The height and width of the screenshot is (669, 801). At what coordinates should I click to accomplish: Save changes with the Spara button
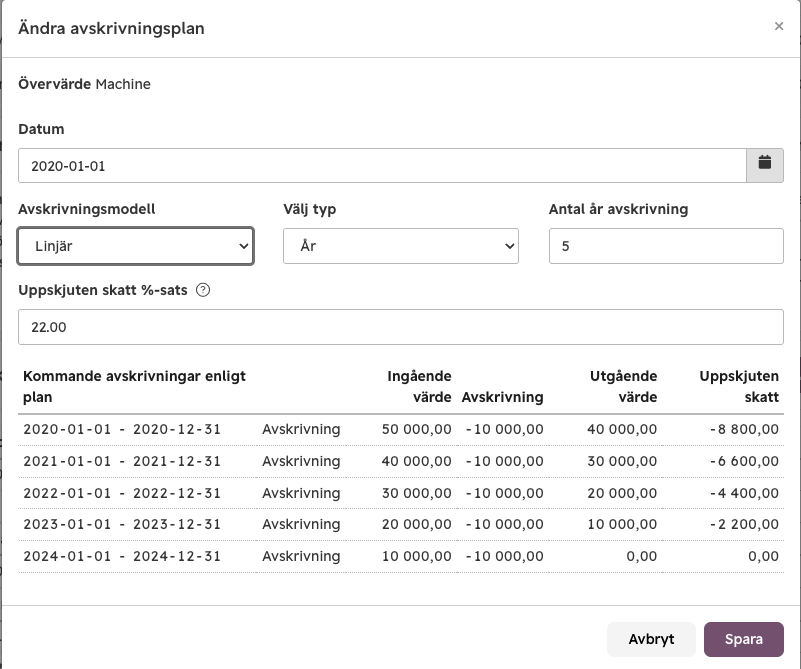pos(744,639)
